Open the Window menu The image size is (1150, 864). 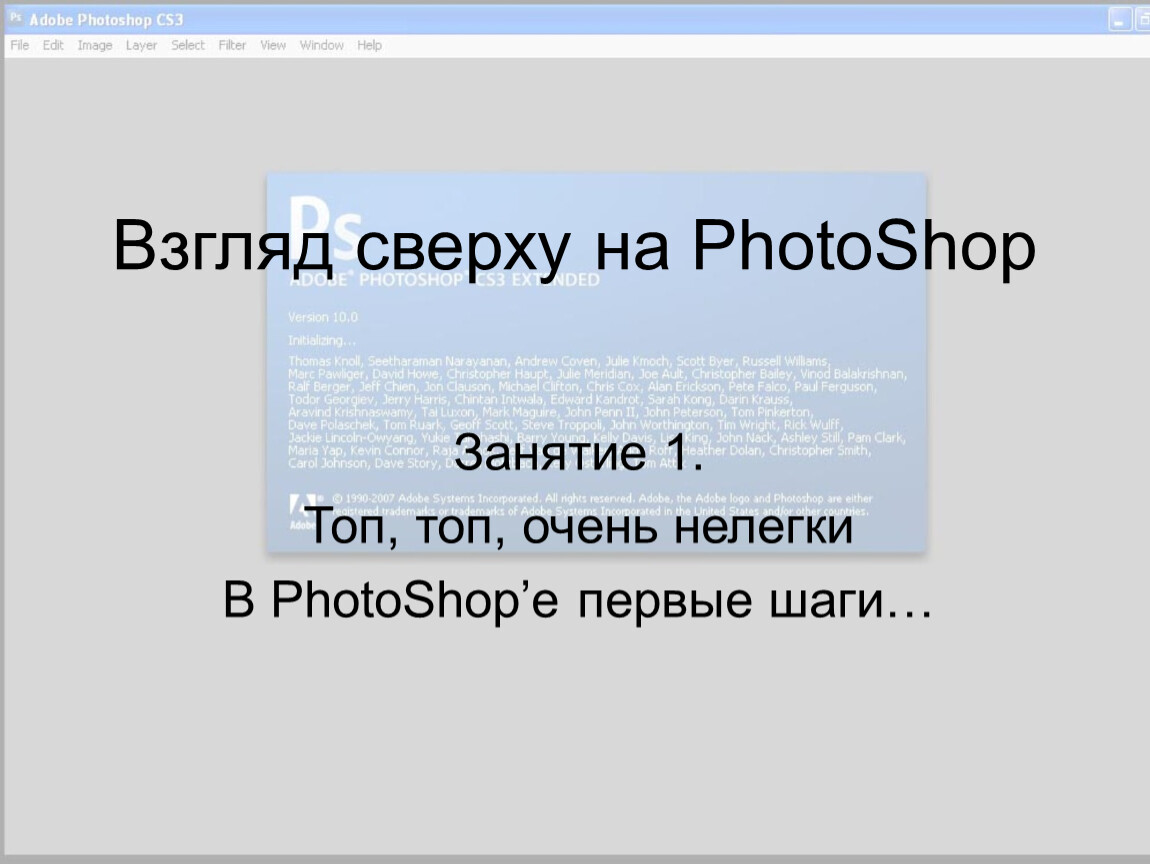tap(321, 45)
